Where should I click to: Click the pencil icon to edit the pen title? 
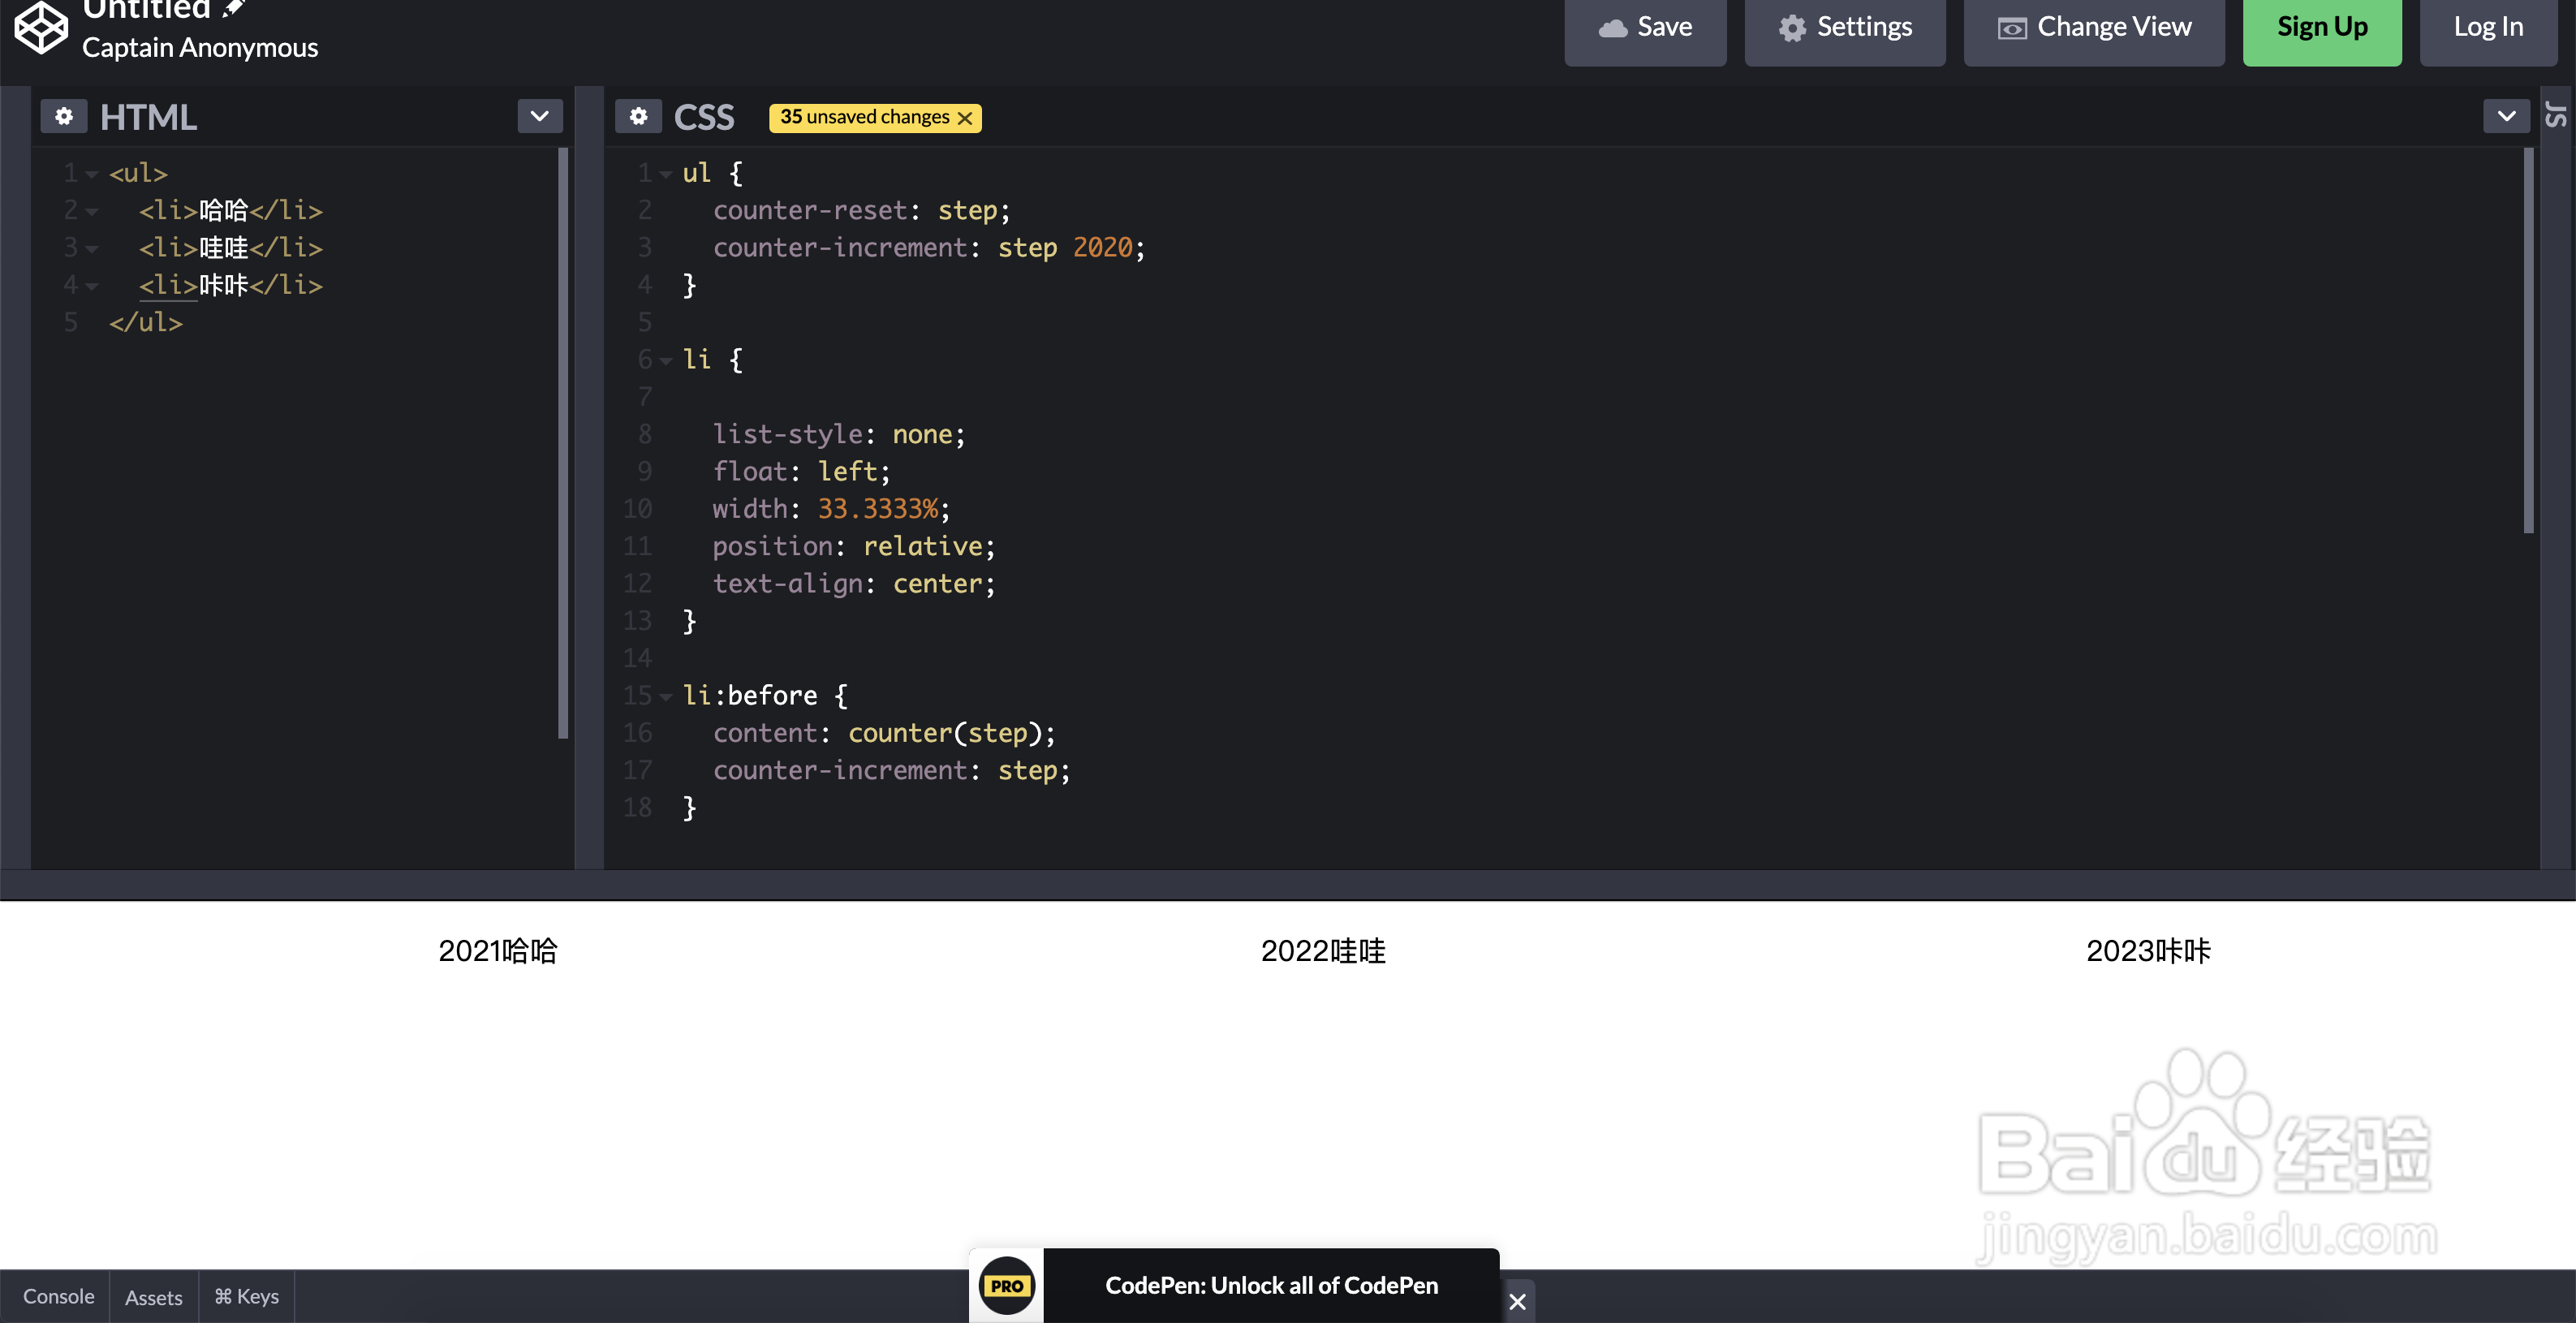tap(234, 9)
